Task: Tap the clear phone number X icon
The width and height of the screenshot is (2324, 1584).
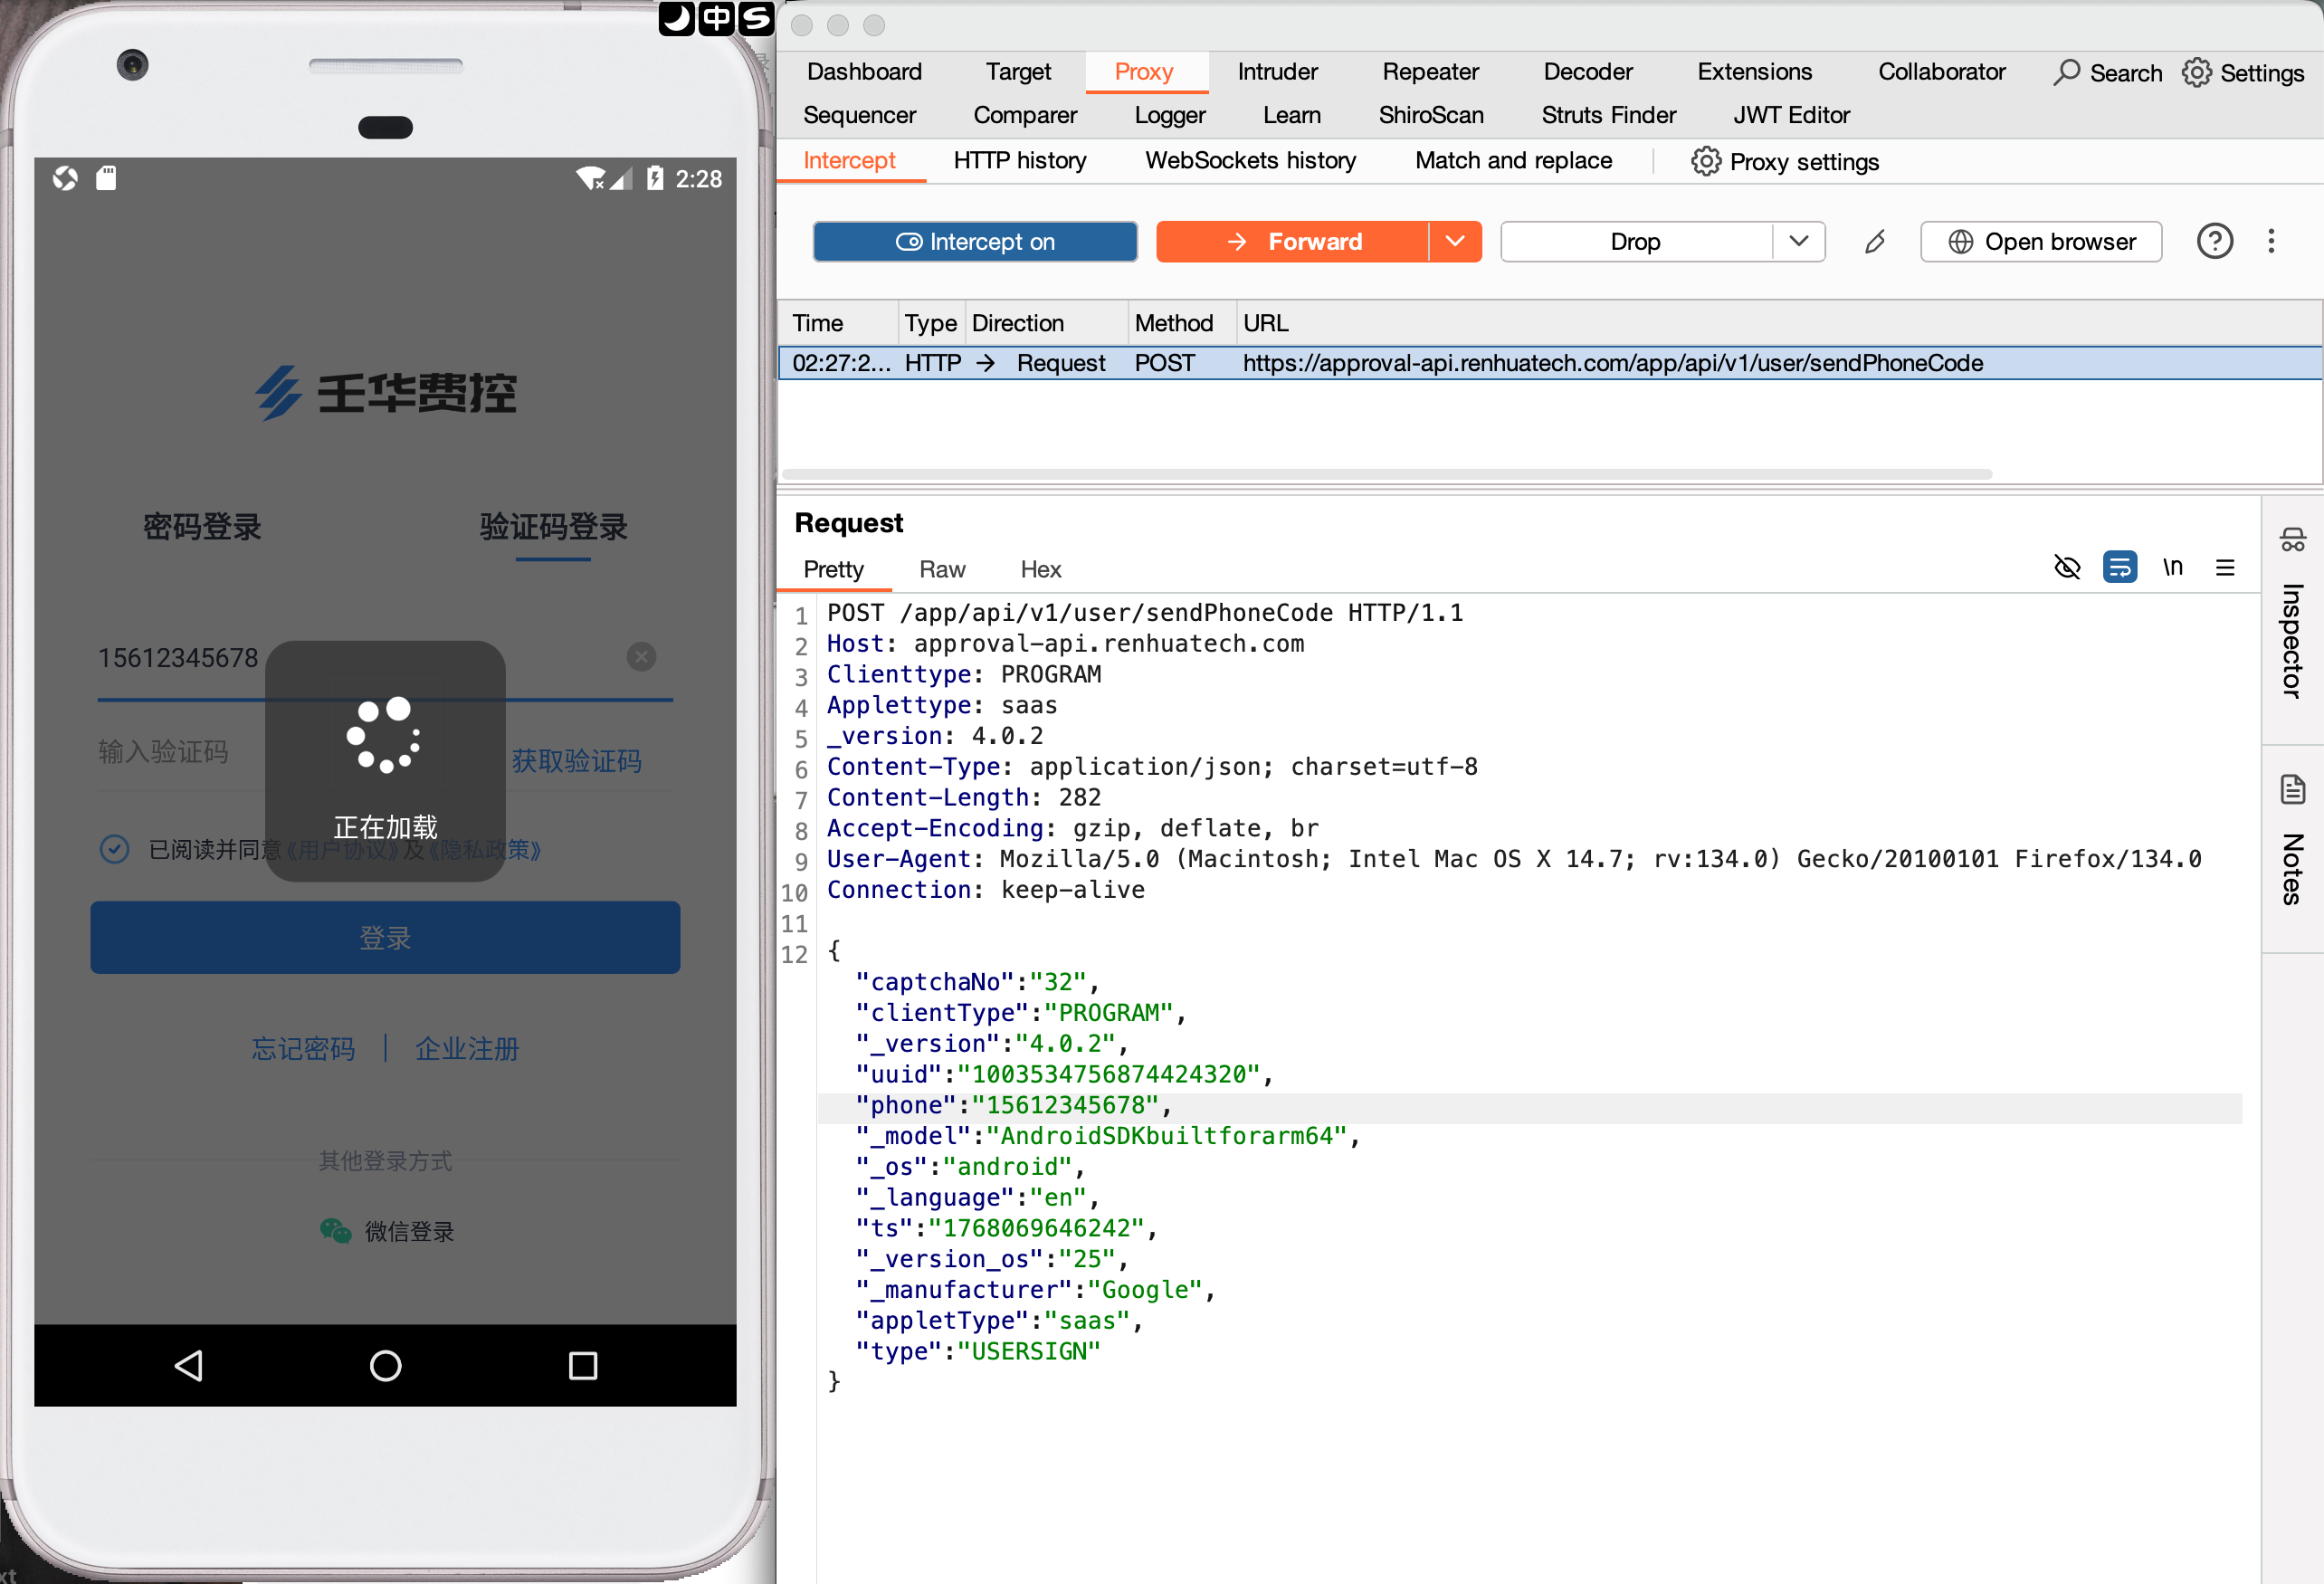Action: pos(641,657)
